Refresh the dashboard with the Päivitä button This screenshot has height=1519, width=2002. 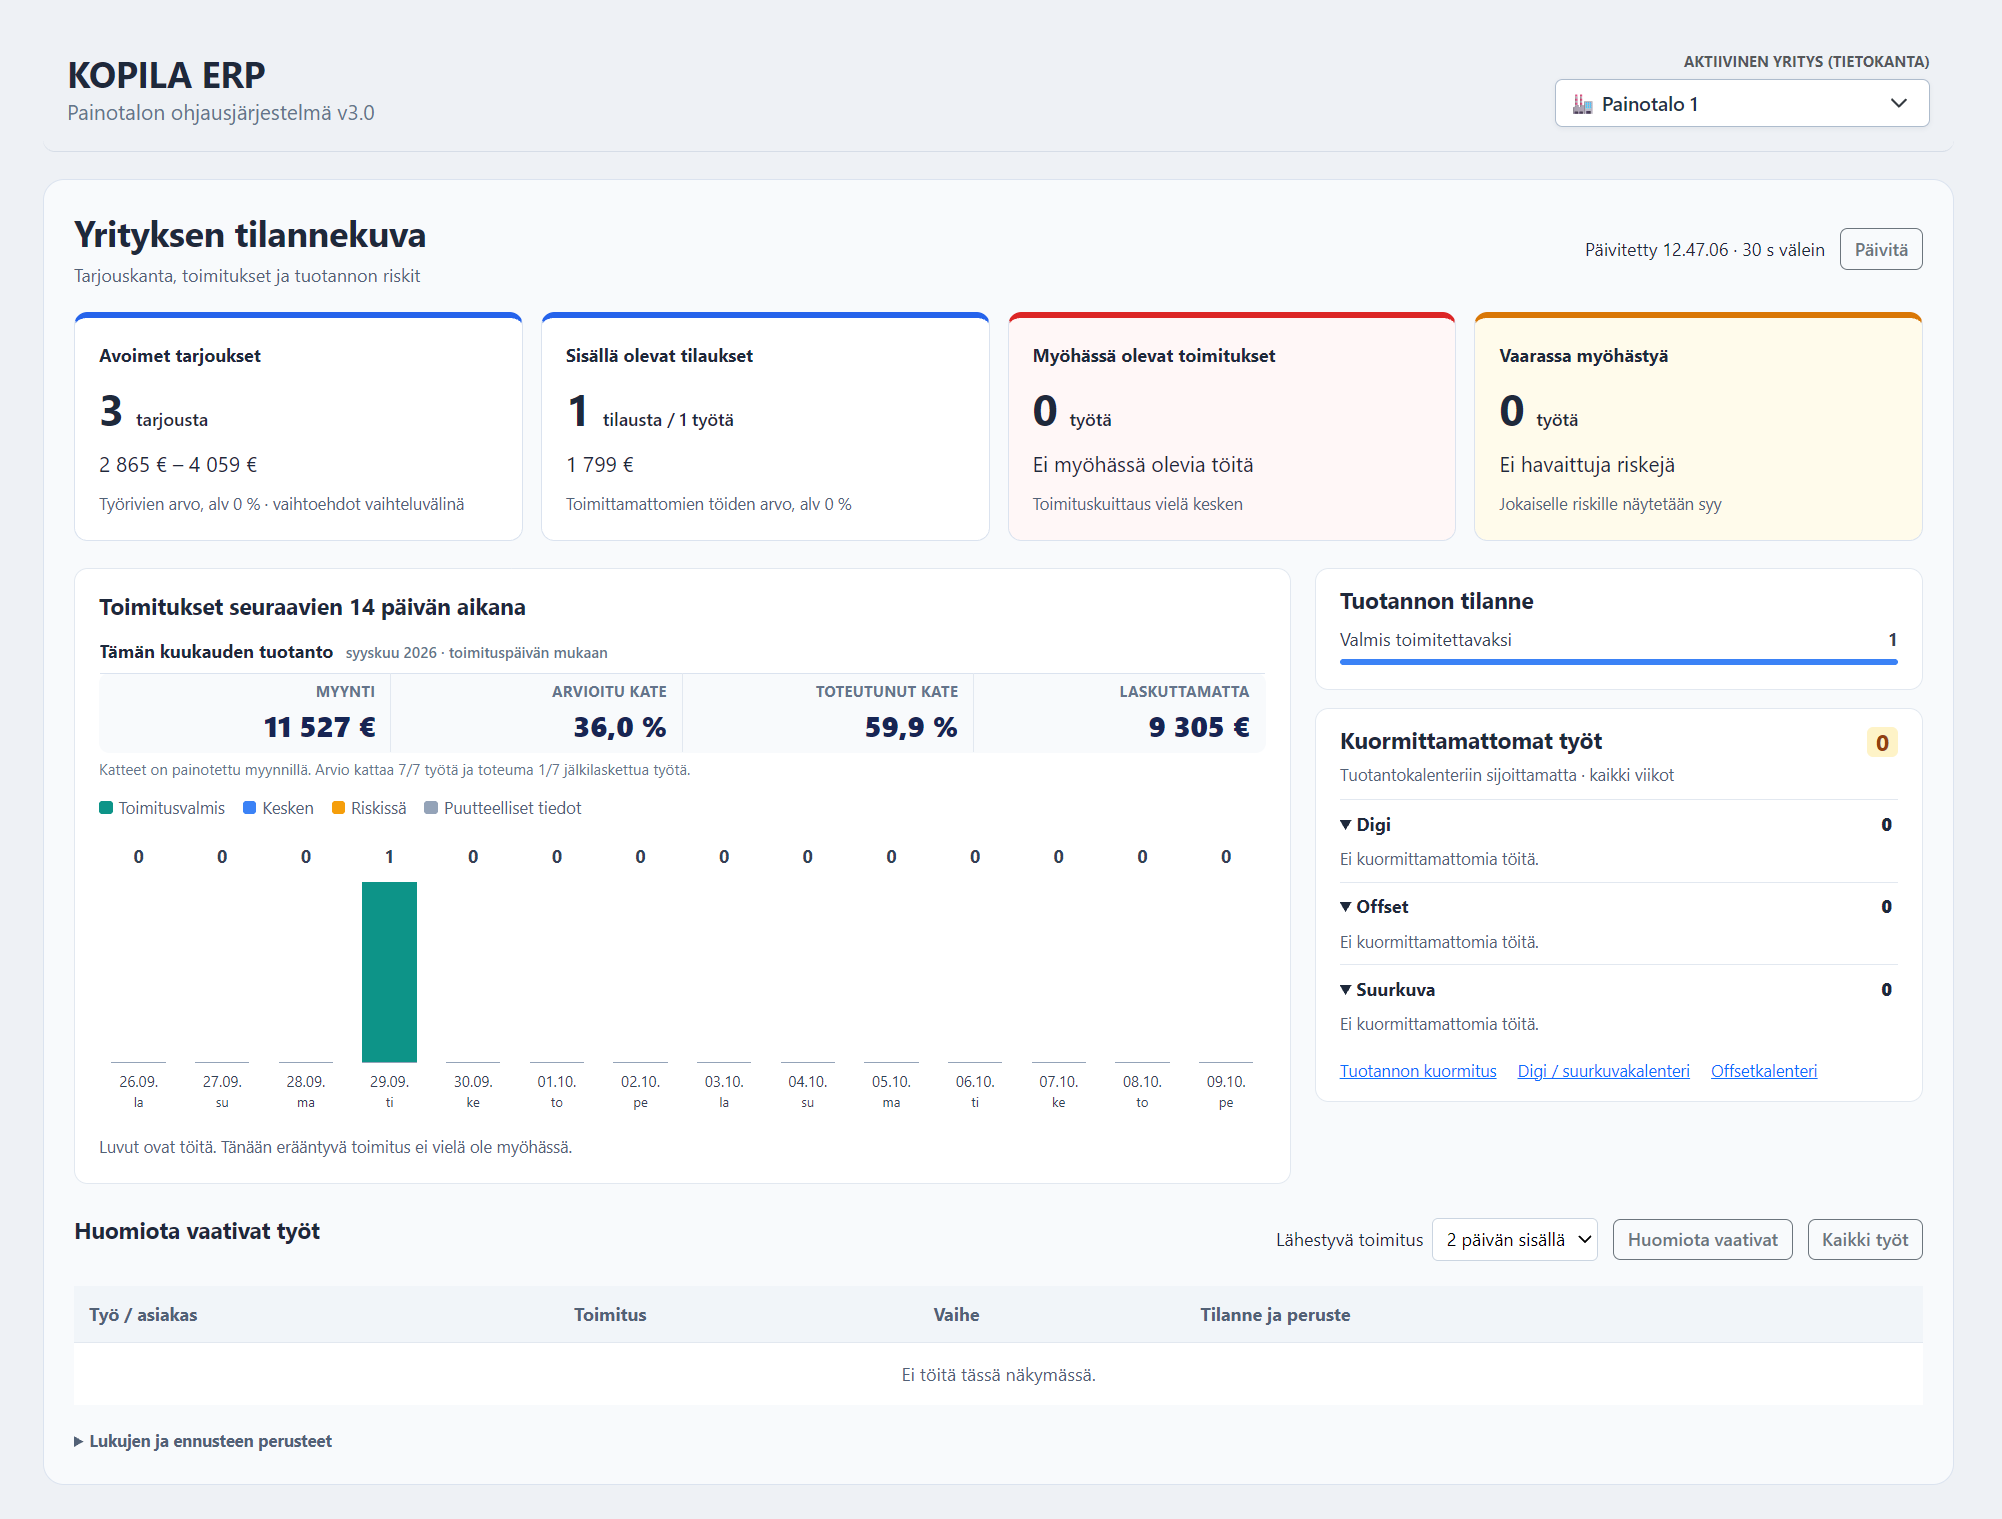pos(1880,250)
